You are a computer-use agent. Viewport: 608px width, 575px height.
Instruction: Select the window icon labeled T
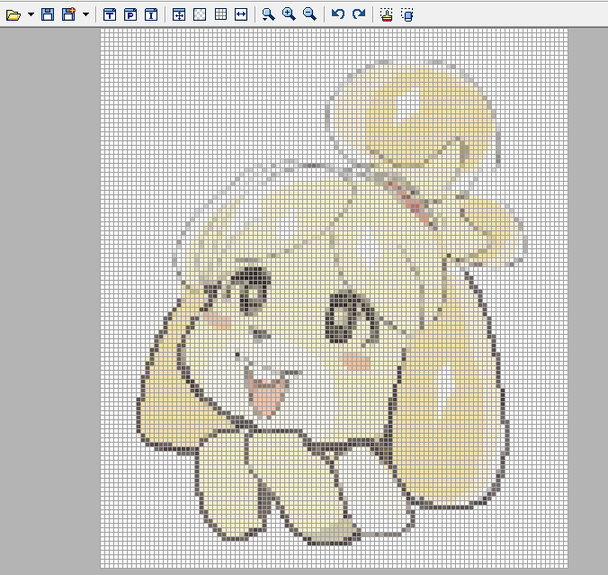(x=110, y=15)
